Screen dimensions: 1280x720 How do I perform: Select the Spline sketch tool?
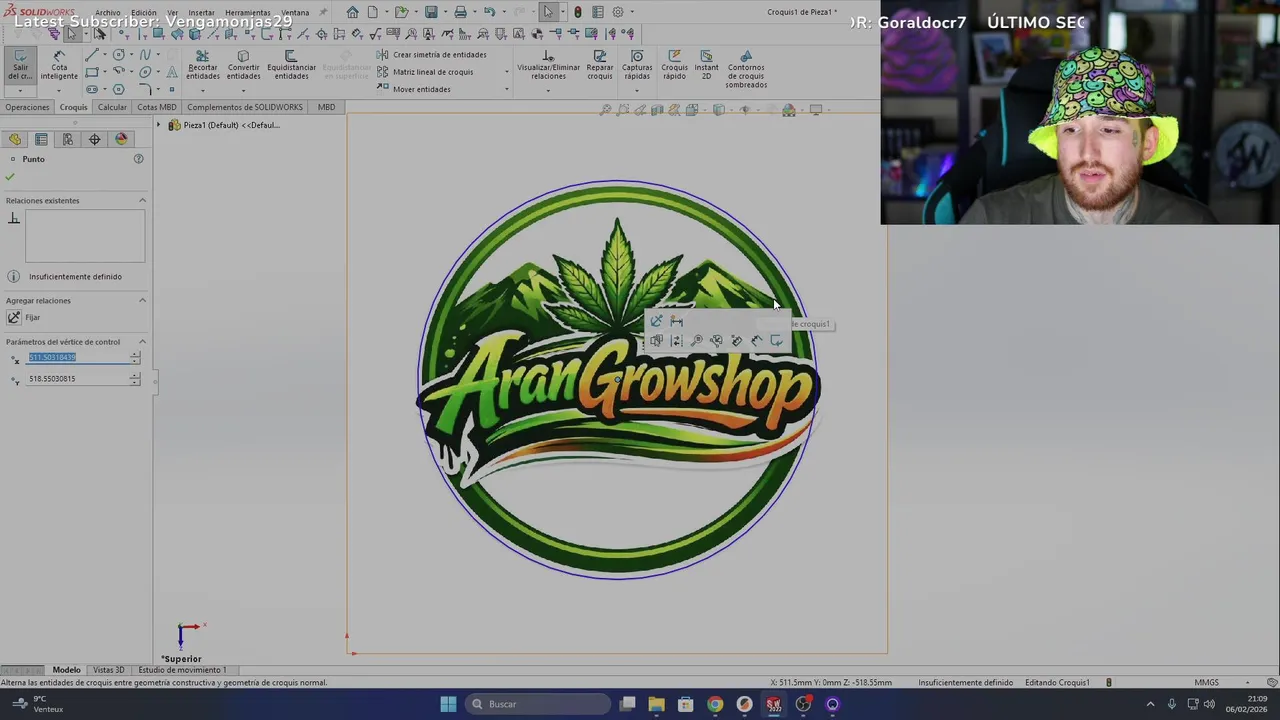(145, 54)
